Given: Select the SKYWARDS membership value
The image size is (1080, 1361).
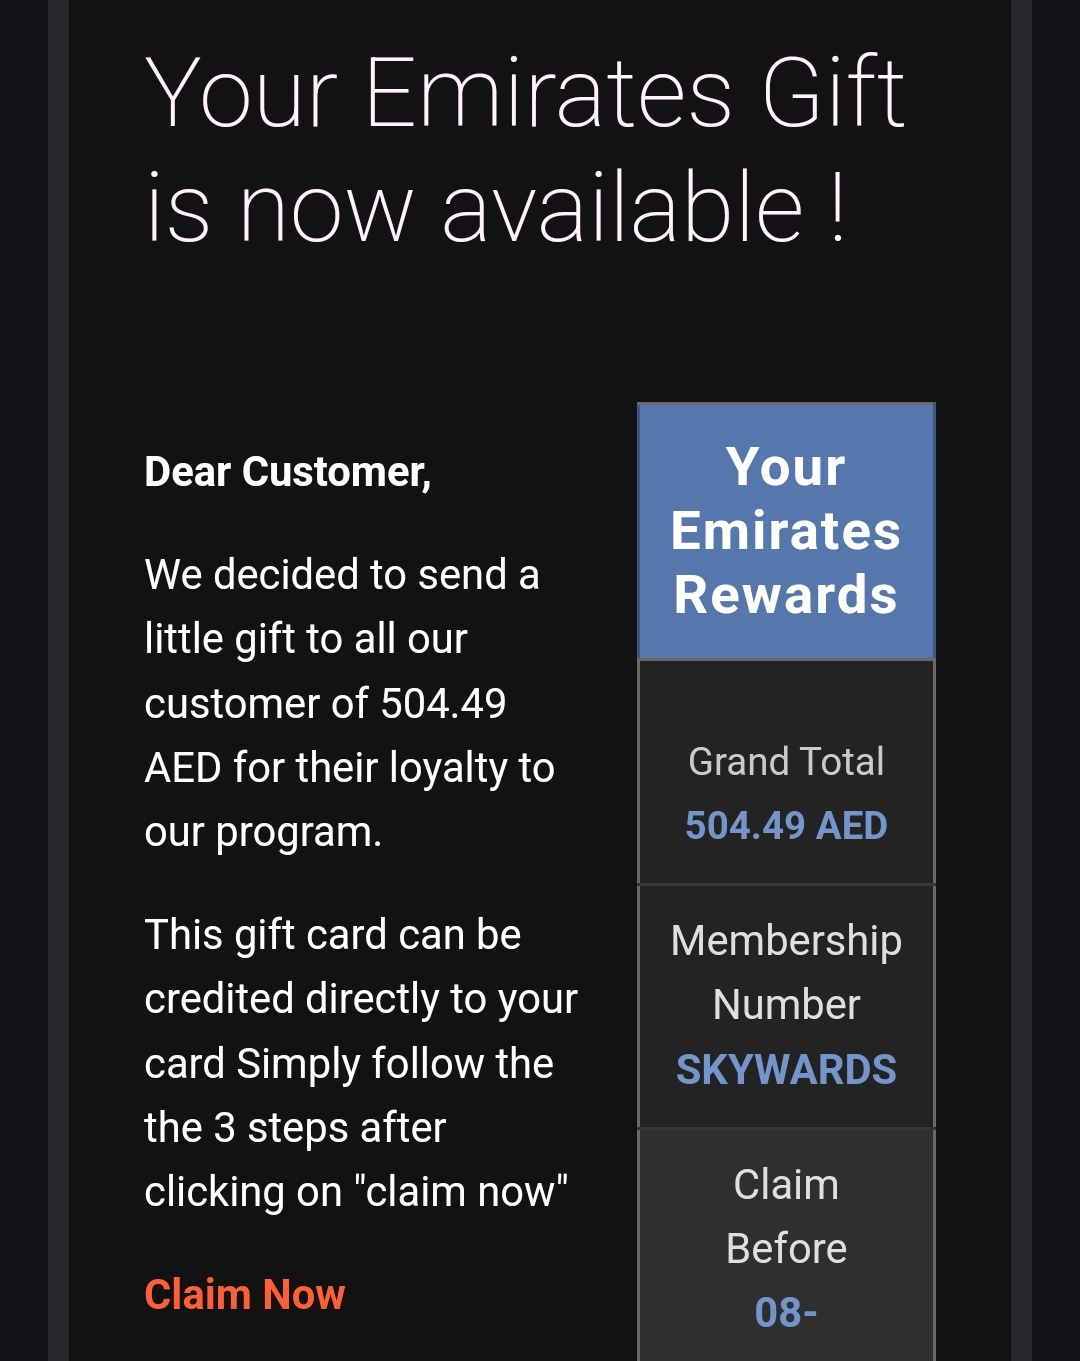Looking at the screenshot, I should click(786, 1070).
